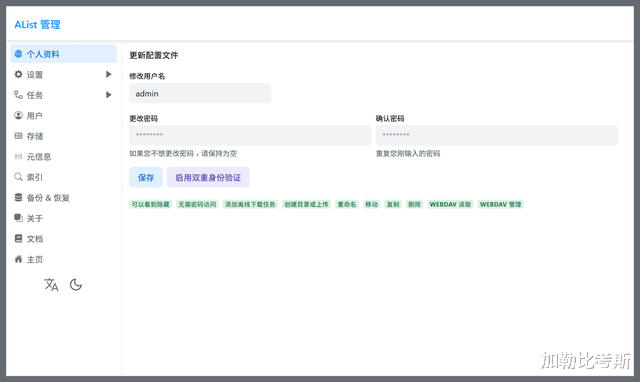The height and width of the screenshot is (382, 640).
Task: Click the 重命名 permission tag
Action: pos(347,204)
